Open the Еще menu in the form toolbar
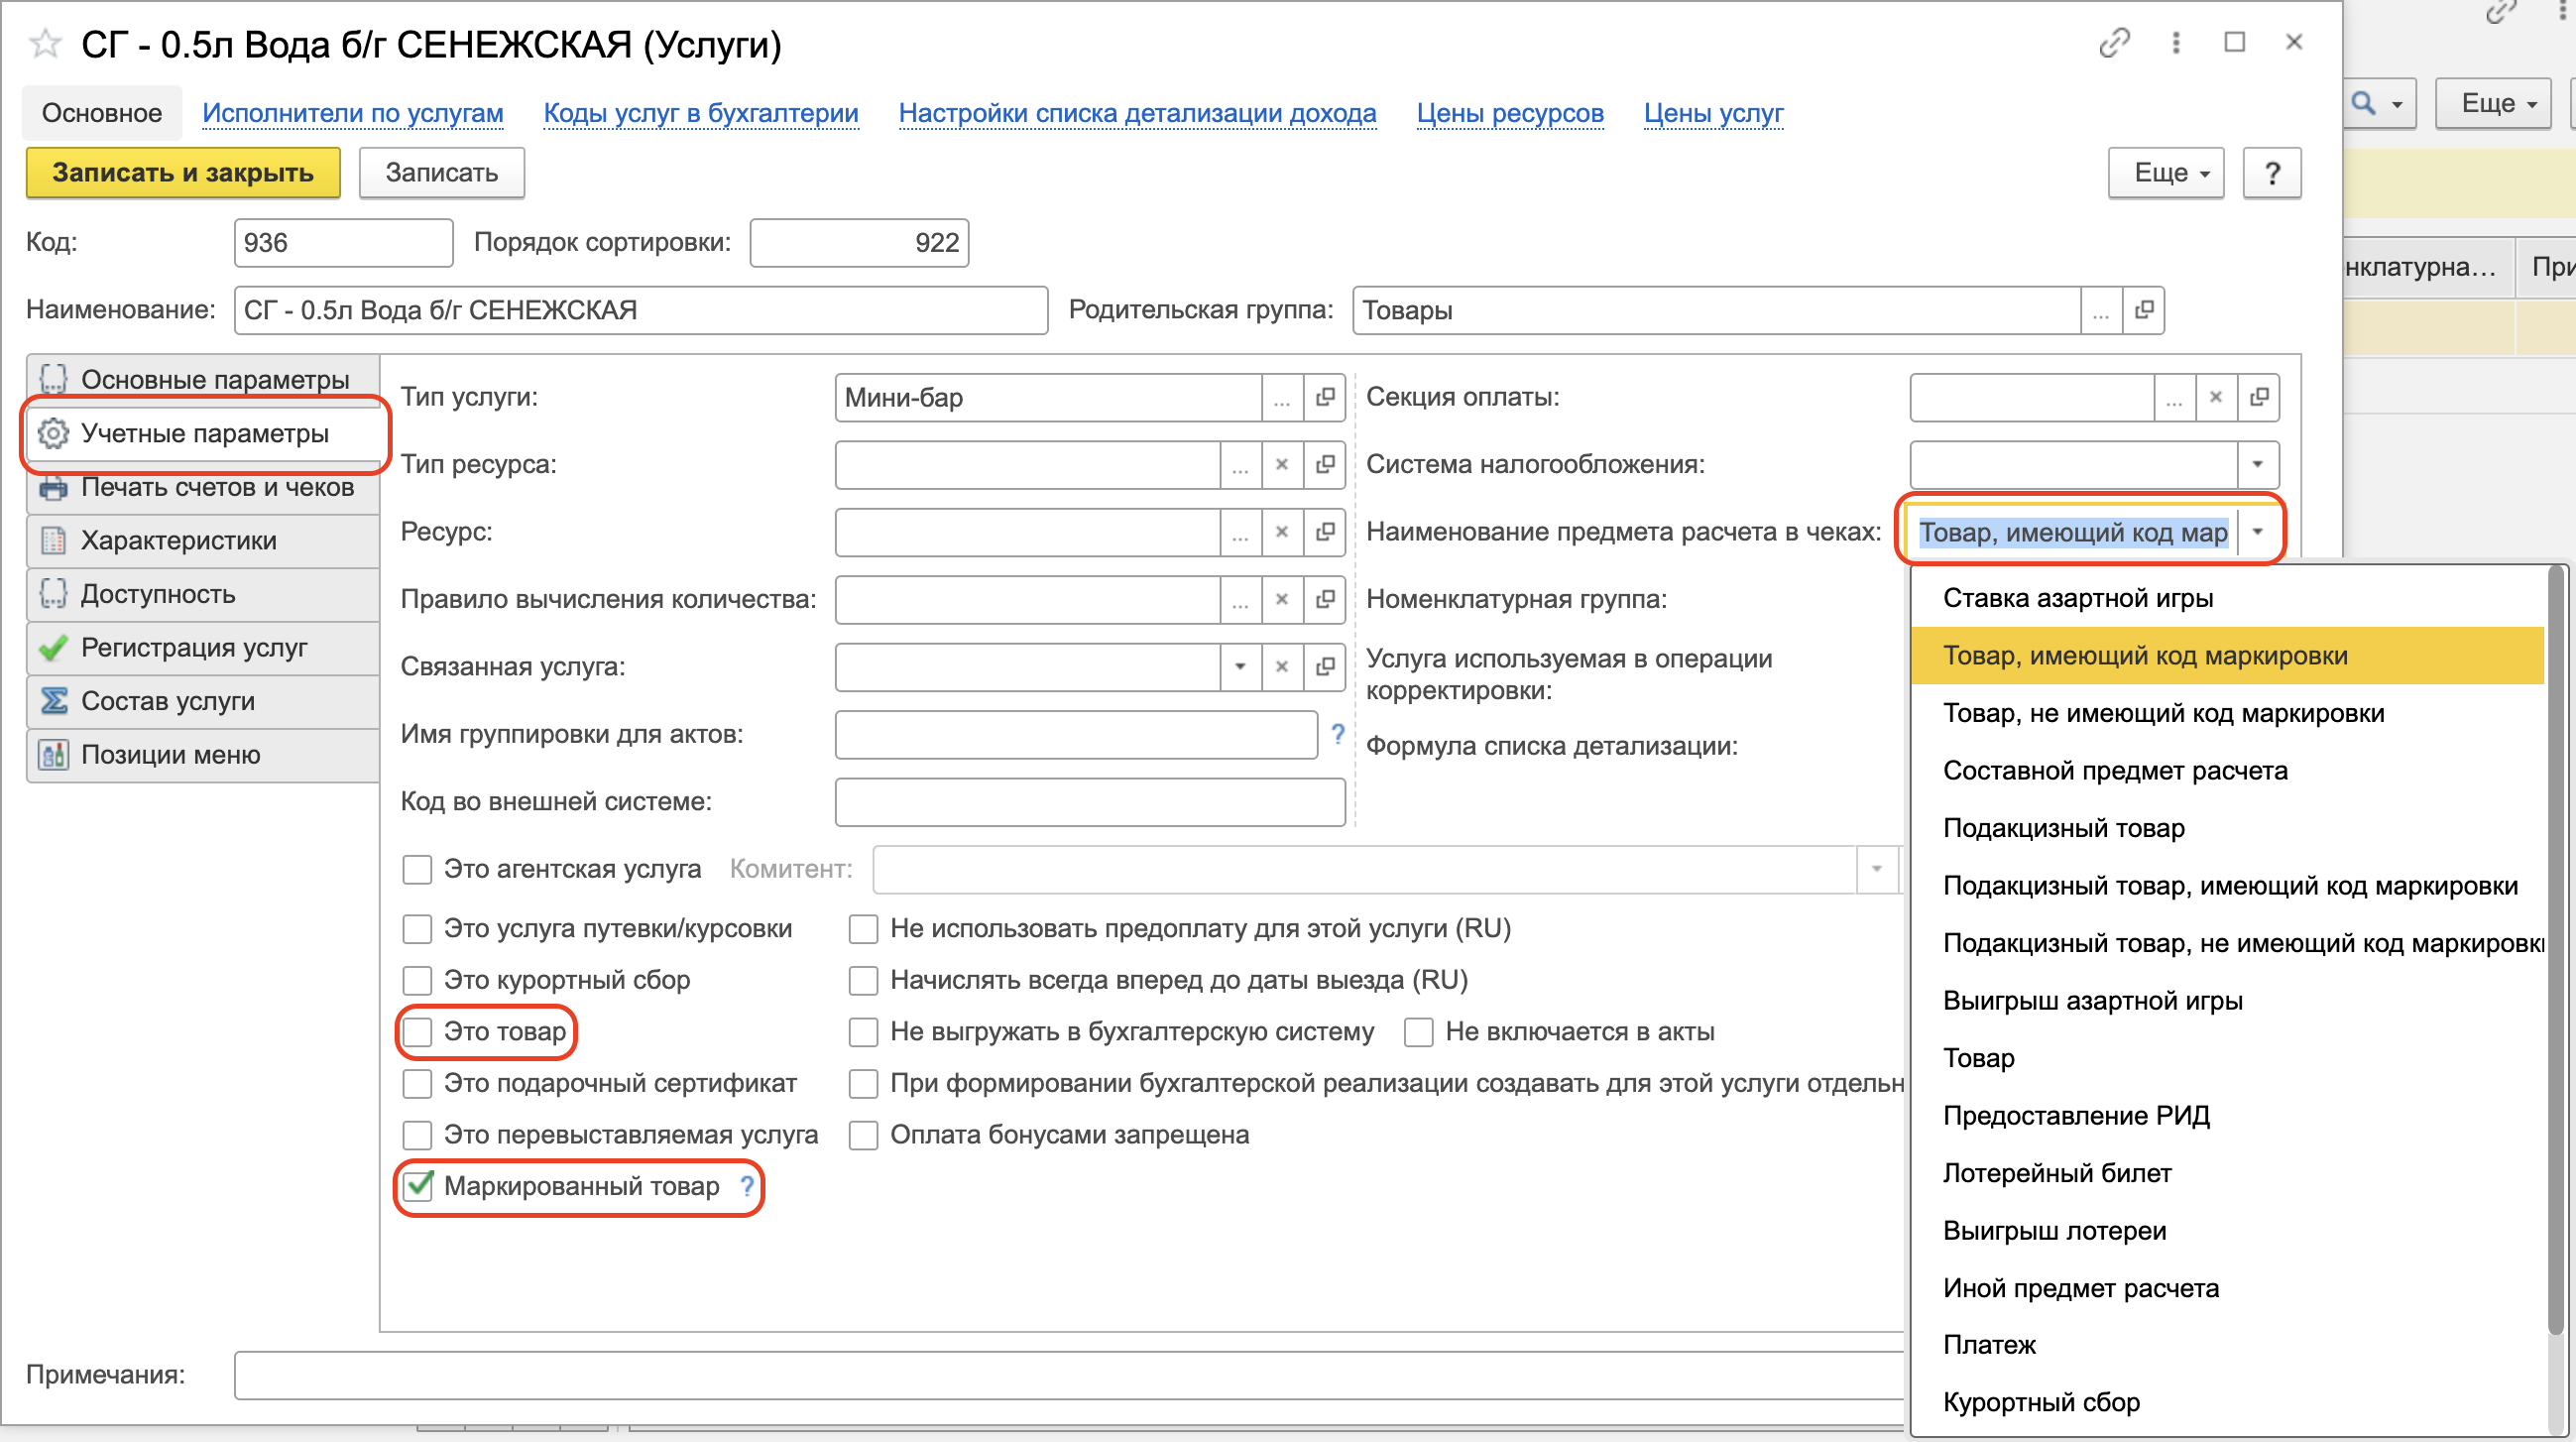Viewport: 2576px width, 1442px height. (x=2166, y=173)
